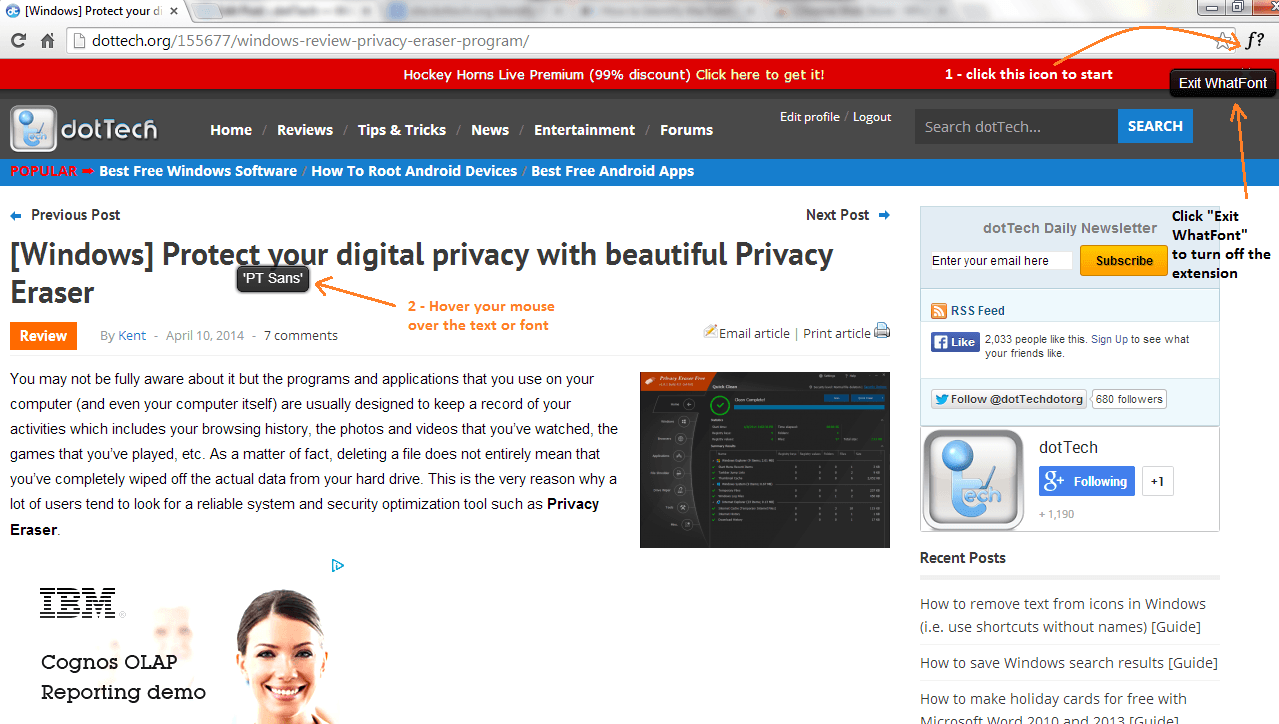Click the Follow @dotTechdotorg Twitter button
This screenshot has width=1279, height=724.
click(x=1009, y=399)
